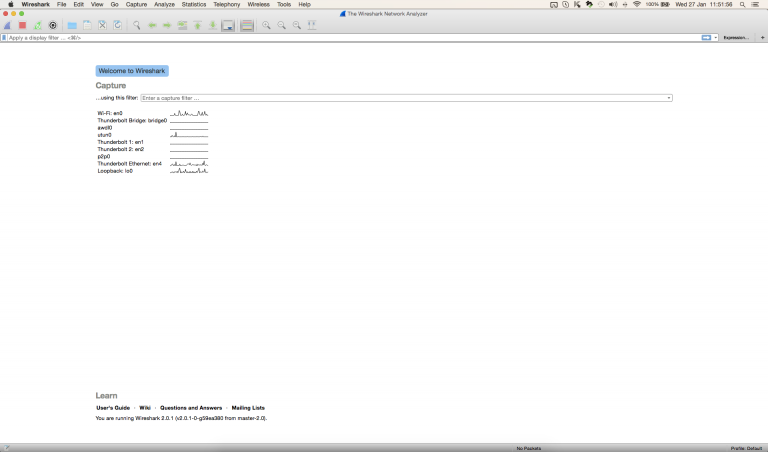This screenshot has height=452, width=768.
Task: Expand the capture filter dropdown arrow
Action: coord(669,98)
